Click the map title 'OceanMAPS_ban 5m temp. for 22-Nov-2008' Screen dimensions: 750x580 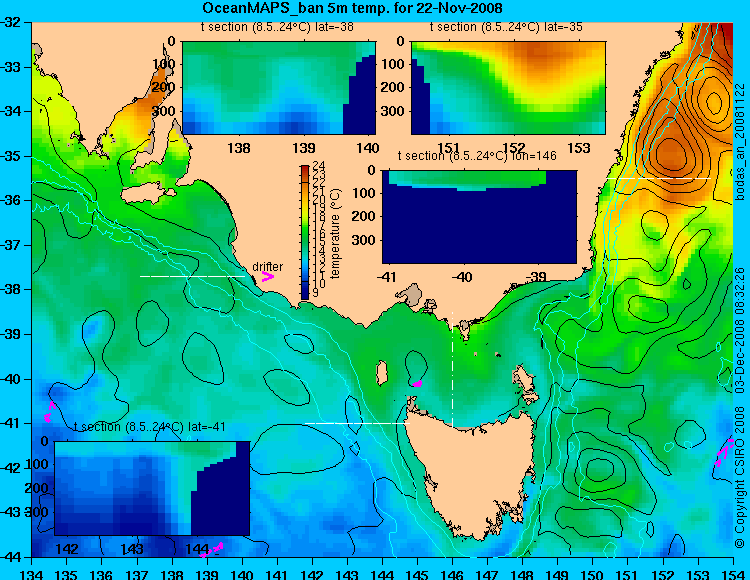pyautogui.click(x=352, y=8)
